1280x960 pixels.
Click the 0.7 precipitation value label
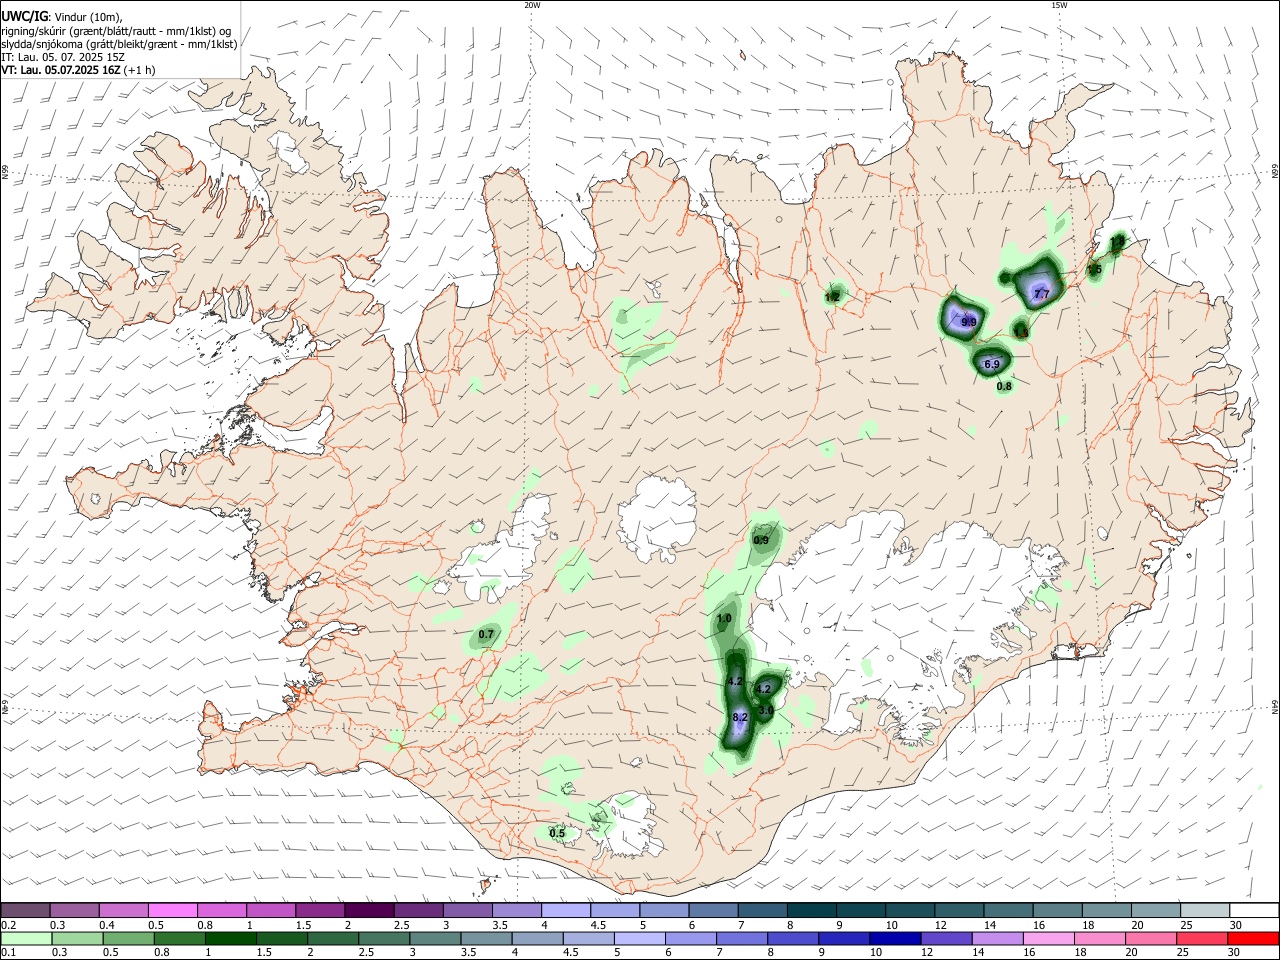pyautogui.click(x=486, y=634)
